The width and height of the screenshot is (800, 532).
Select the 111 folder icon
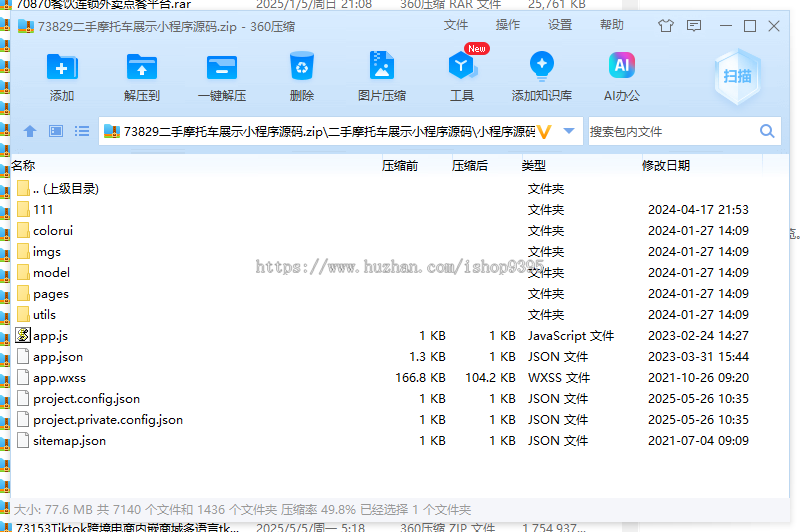click(23, 209)
